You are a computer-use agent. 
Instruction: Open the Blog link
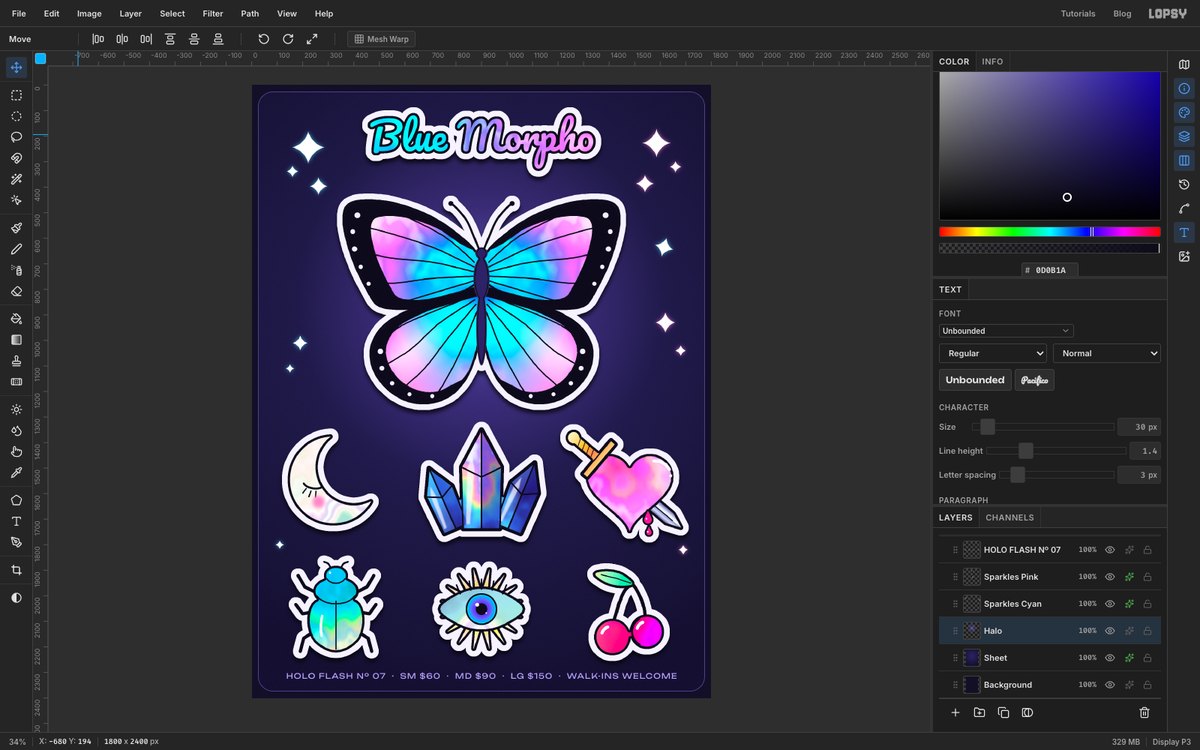tap(1122, 14)
